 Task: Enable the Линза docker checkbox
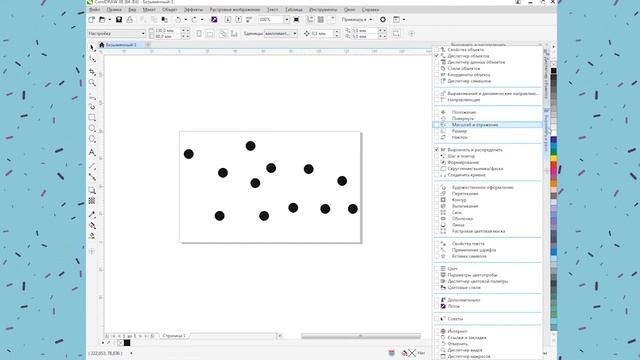point(437,225)
